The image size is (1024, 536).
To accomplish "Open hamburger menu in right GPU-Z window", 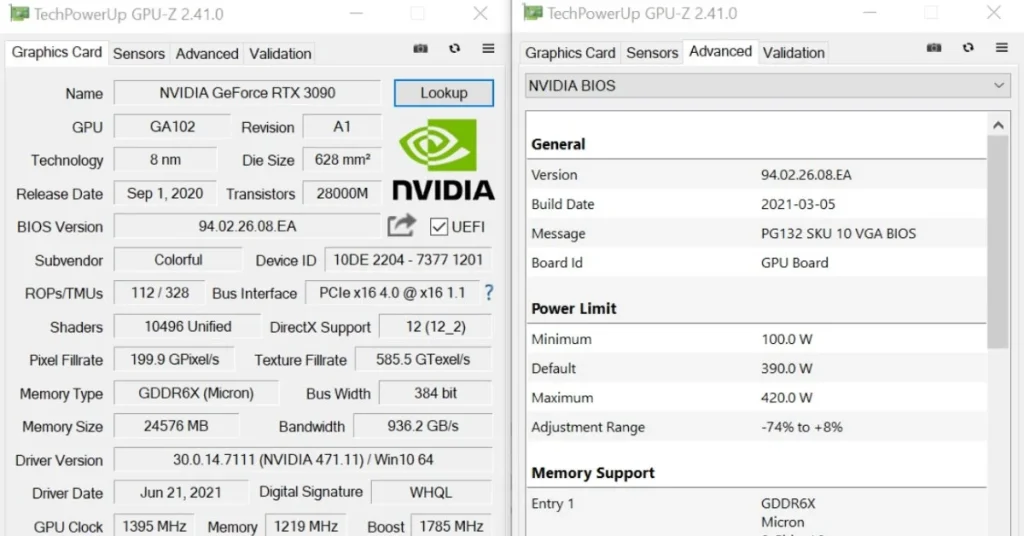I will [1001, 48].
